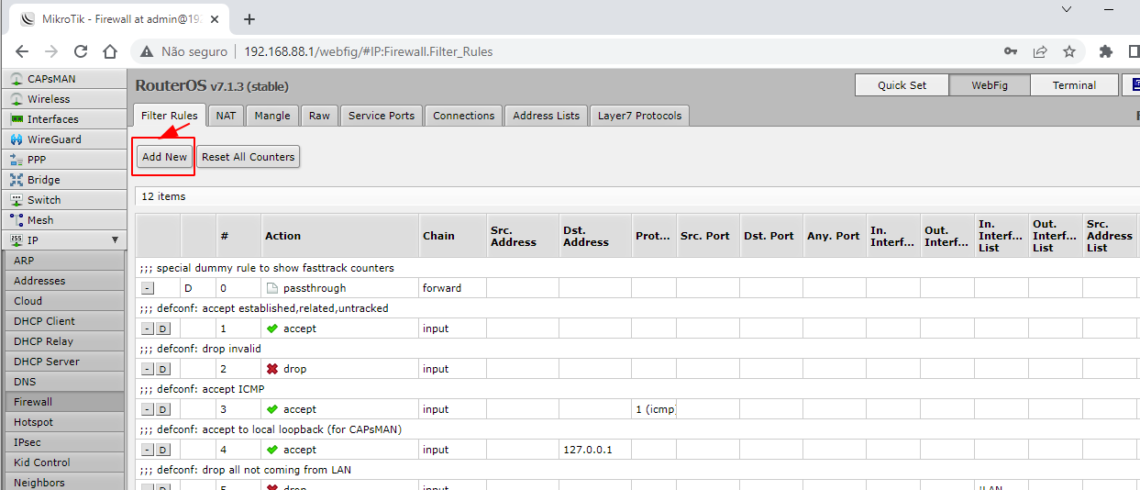Switch to the NAT tab

pyautogui.click(x=226, y=116)
